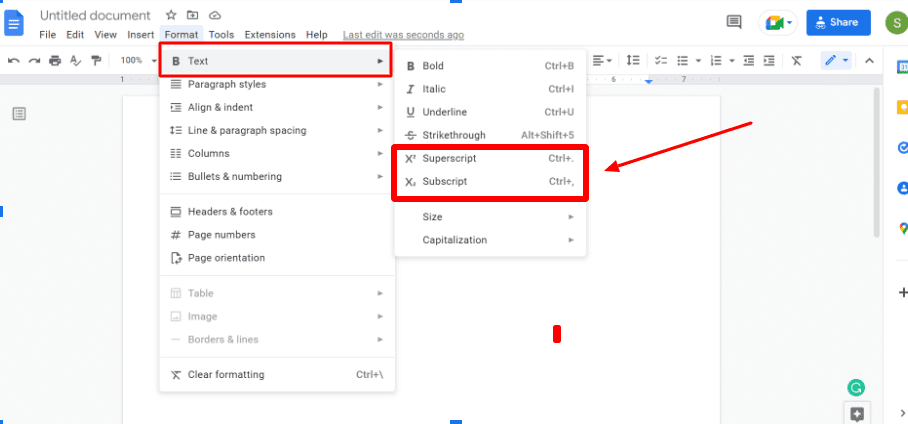Open the Extensions menu
Image resolution: width=908 pixels, height=424 pixels.
(270, 35)
